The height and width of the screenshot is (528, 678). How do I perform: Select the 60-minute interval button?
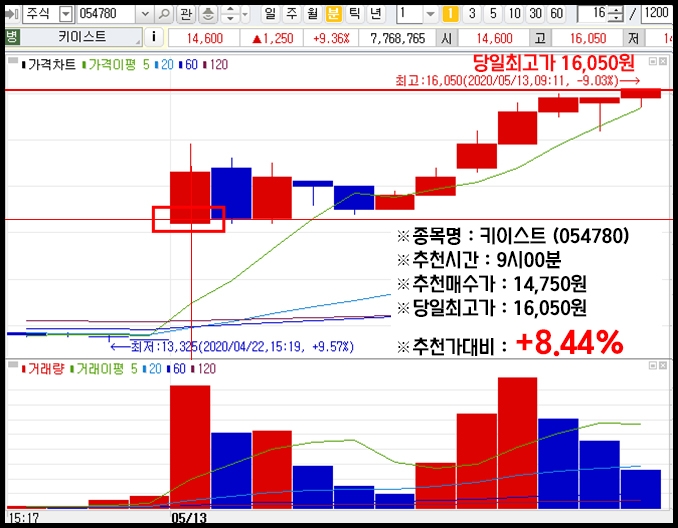(x=556, y=14)
